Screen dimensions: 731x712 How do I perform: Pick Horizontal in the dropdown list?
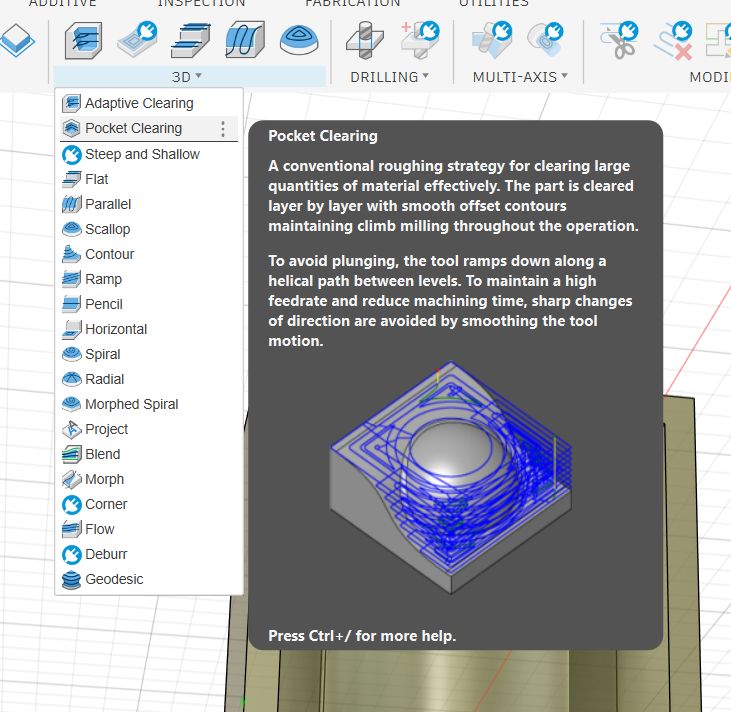(148, 329)
